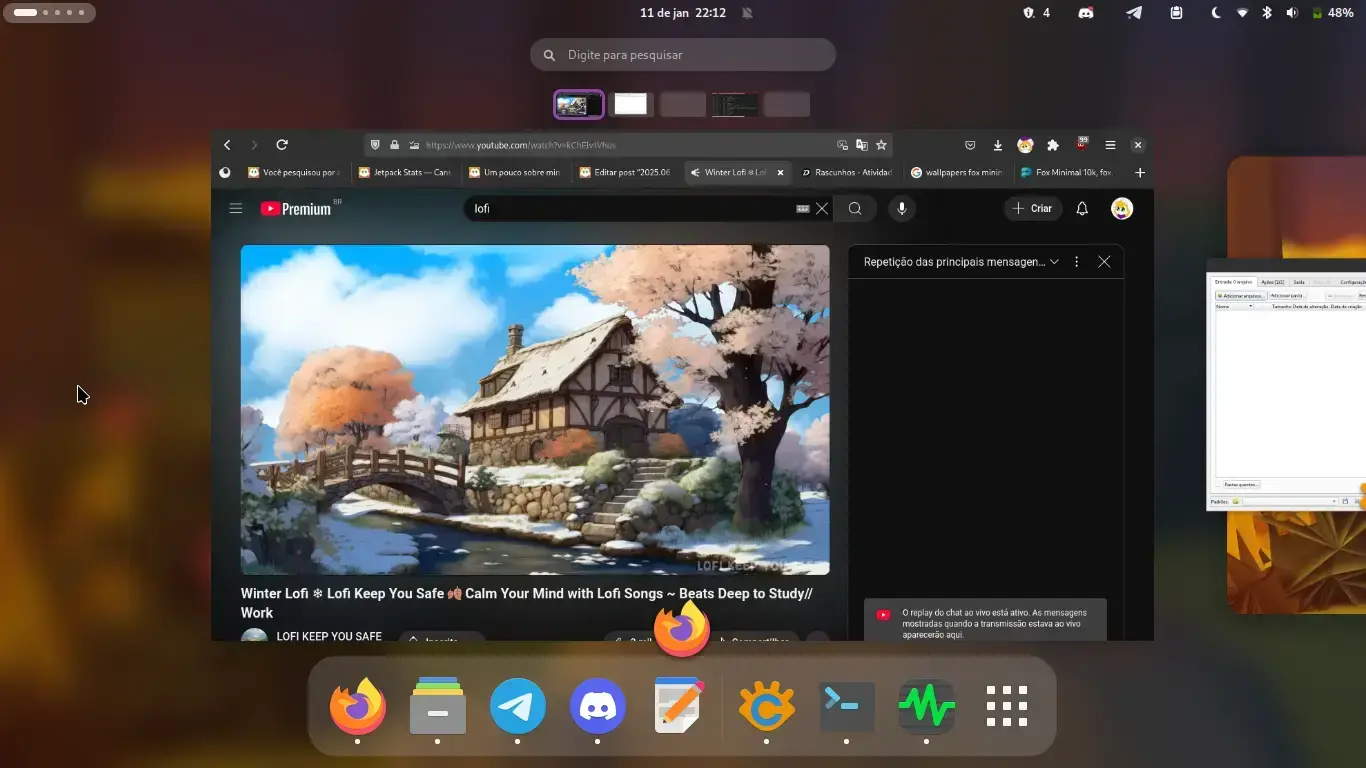The image size is (1366, 768).
Task: Open the Firefox extensions puzzle icon
Action: pos(1053,145)
